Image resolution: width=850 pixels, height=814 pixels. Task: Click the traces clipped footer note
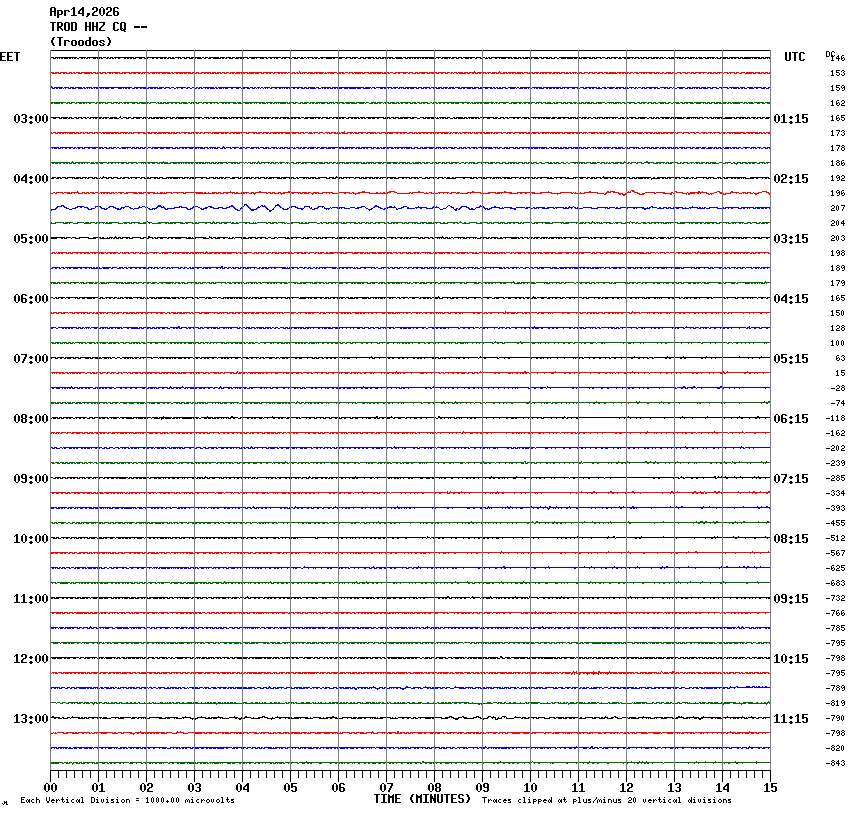click(x=606, y=800)
